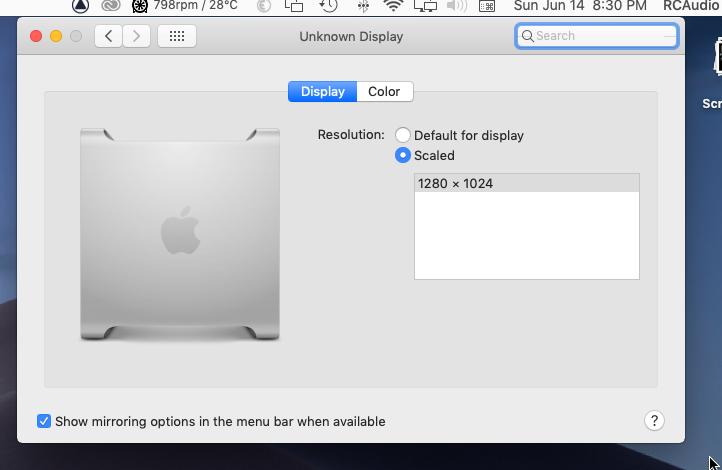Choose the 1280 × 1024 resolution
This screenshot has width=722, height=470.
[x=527, y=183]
